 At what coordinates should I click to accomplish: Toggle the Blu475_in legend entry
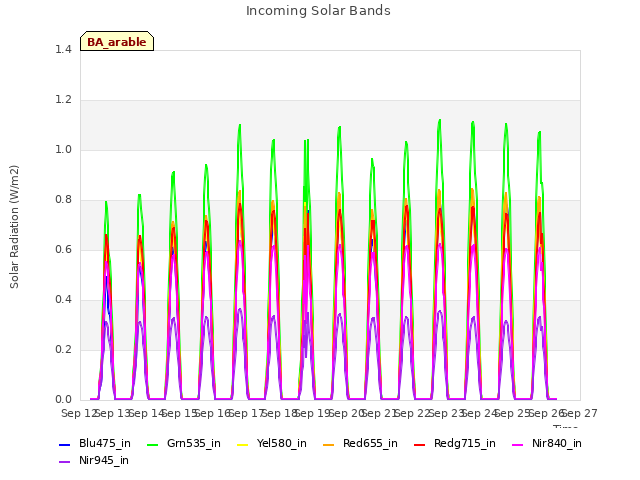95,444
